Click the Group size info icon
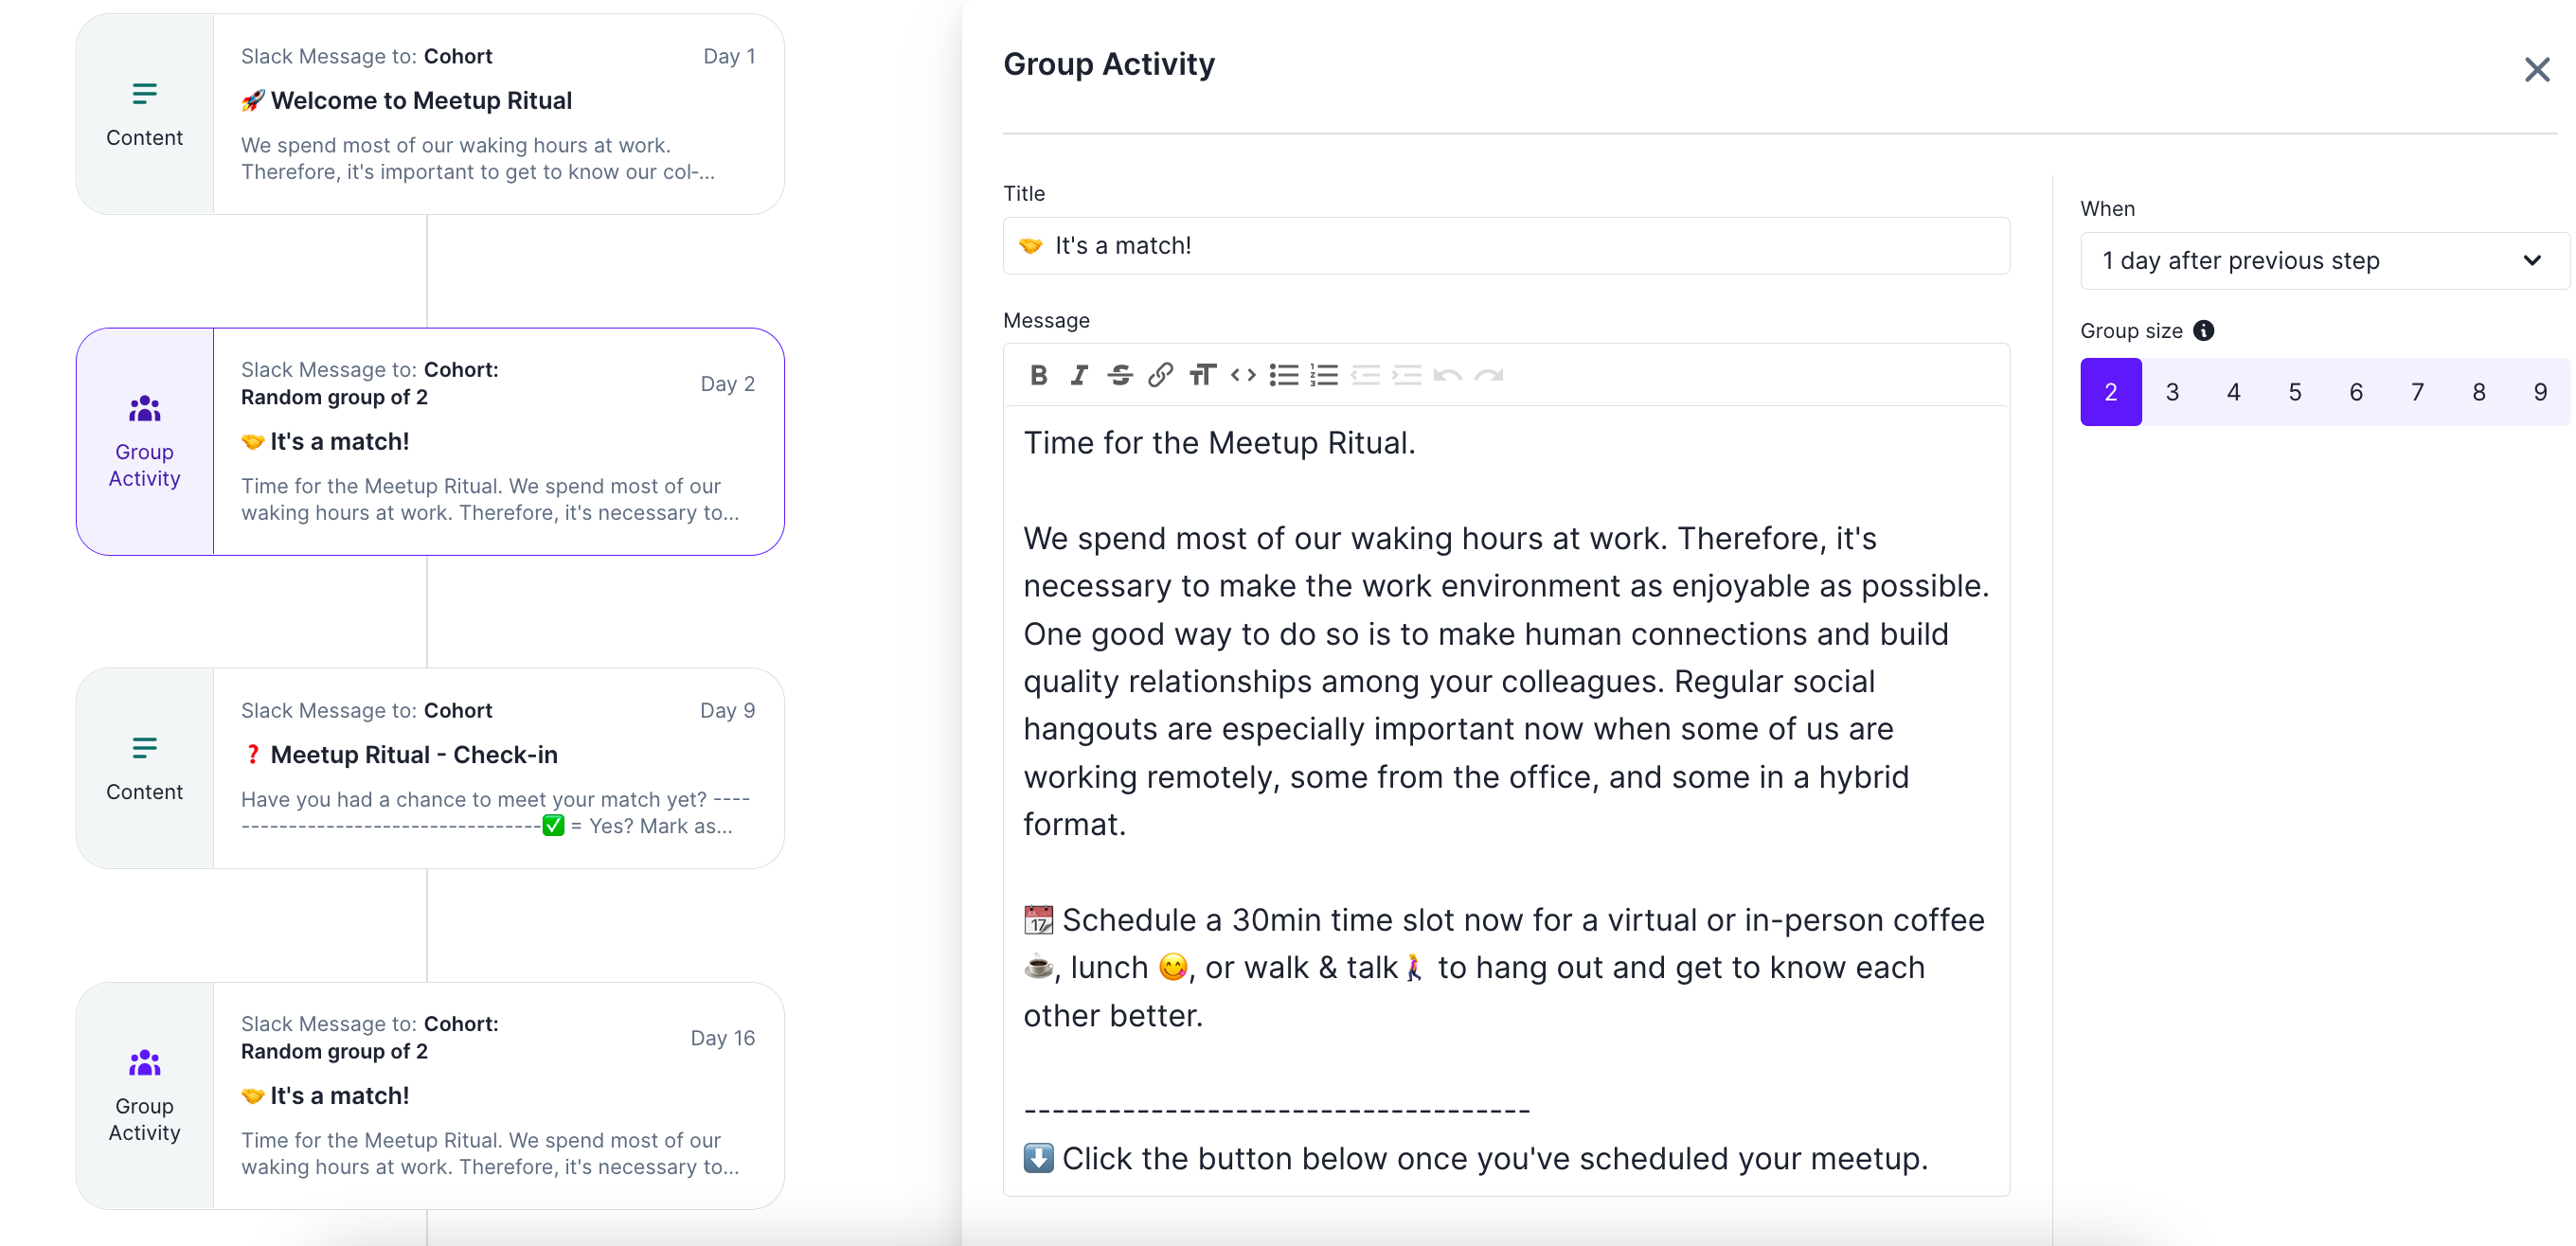This screenshot has width=2576, height=1246. (2203, 331)
